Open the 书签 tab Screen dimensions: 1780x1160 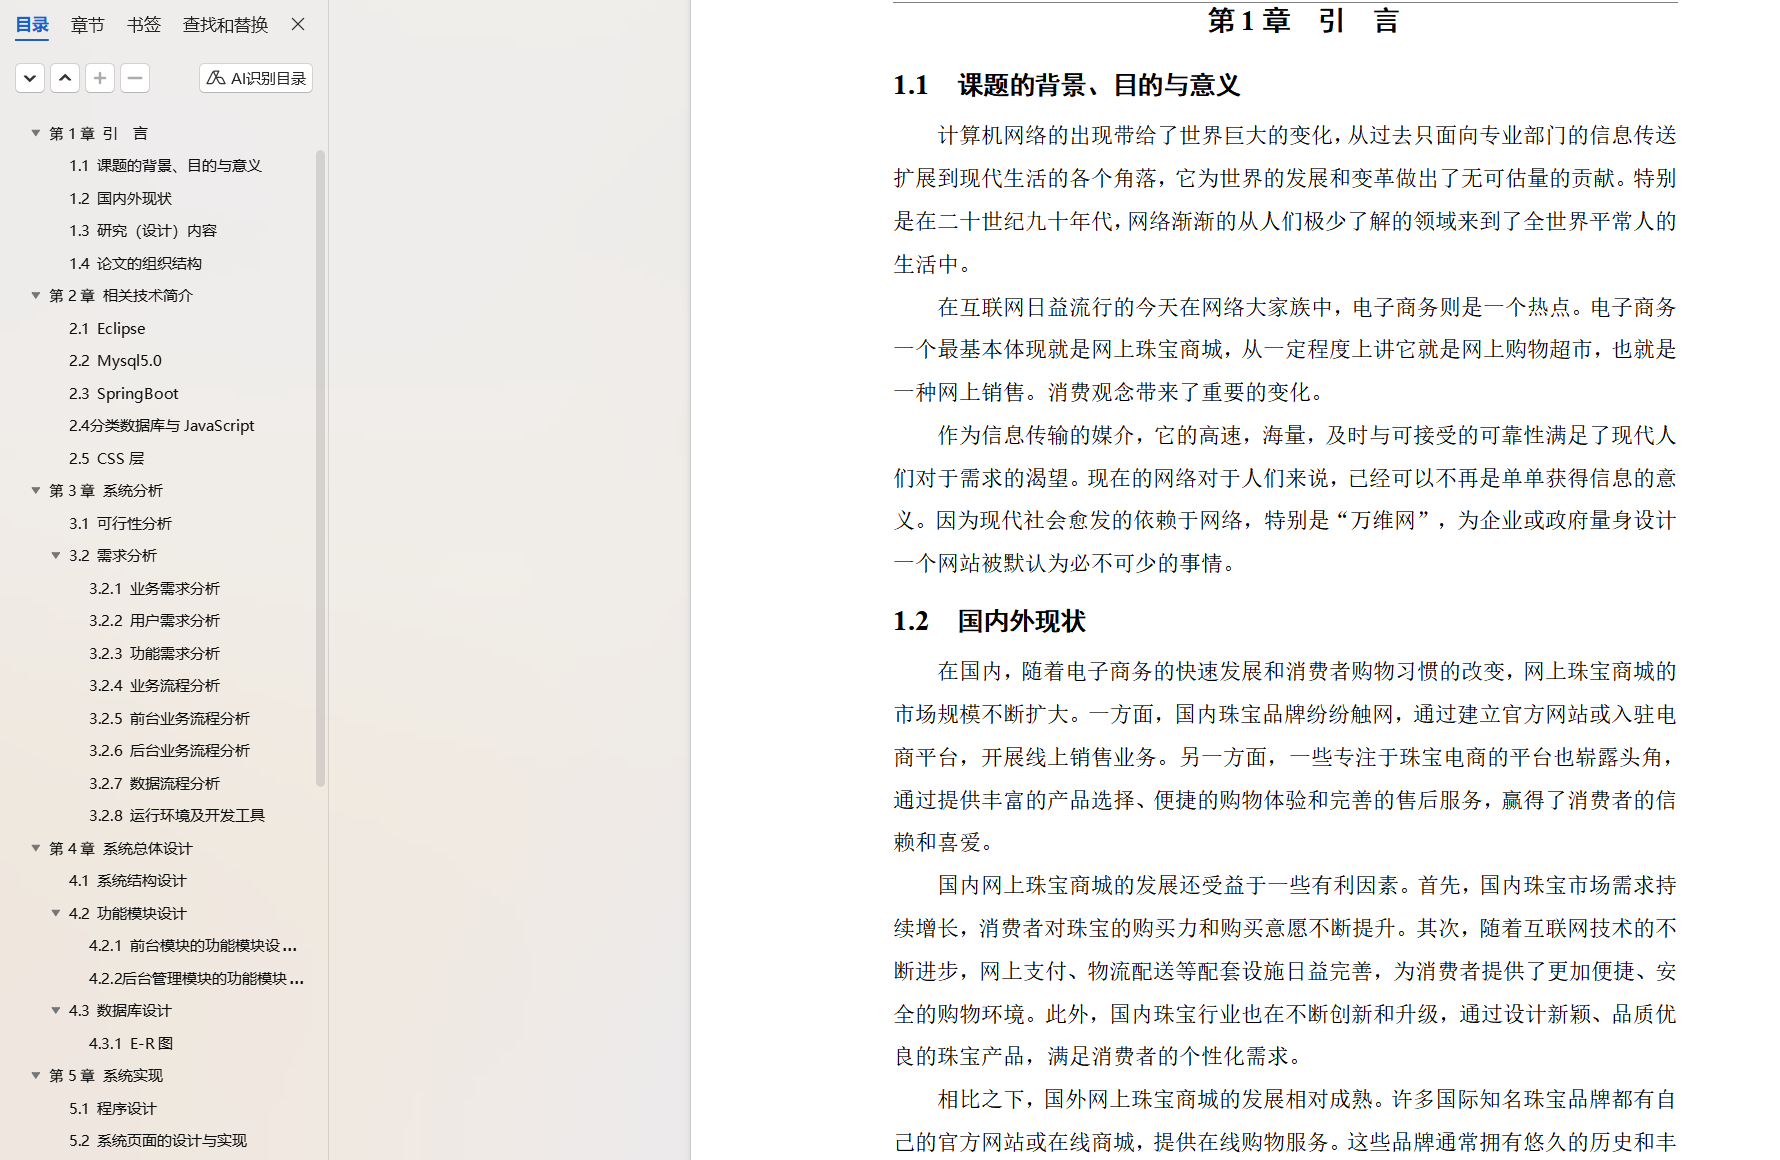point(144,25)
